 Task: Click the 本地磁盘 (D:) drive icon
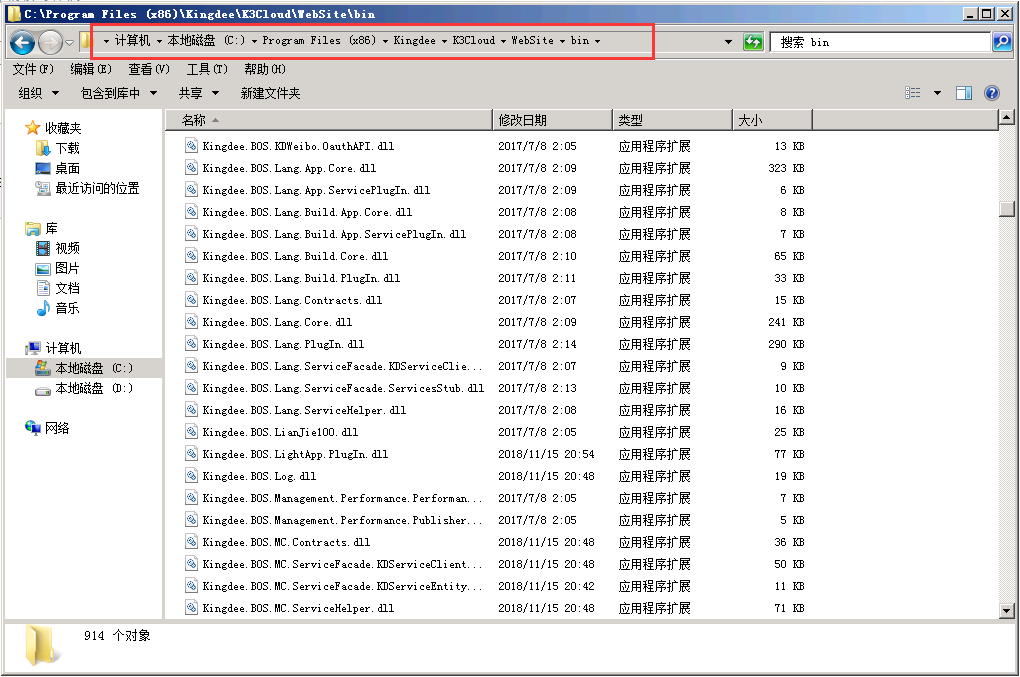pos(42,389)
